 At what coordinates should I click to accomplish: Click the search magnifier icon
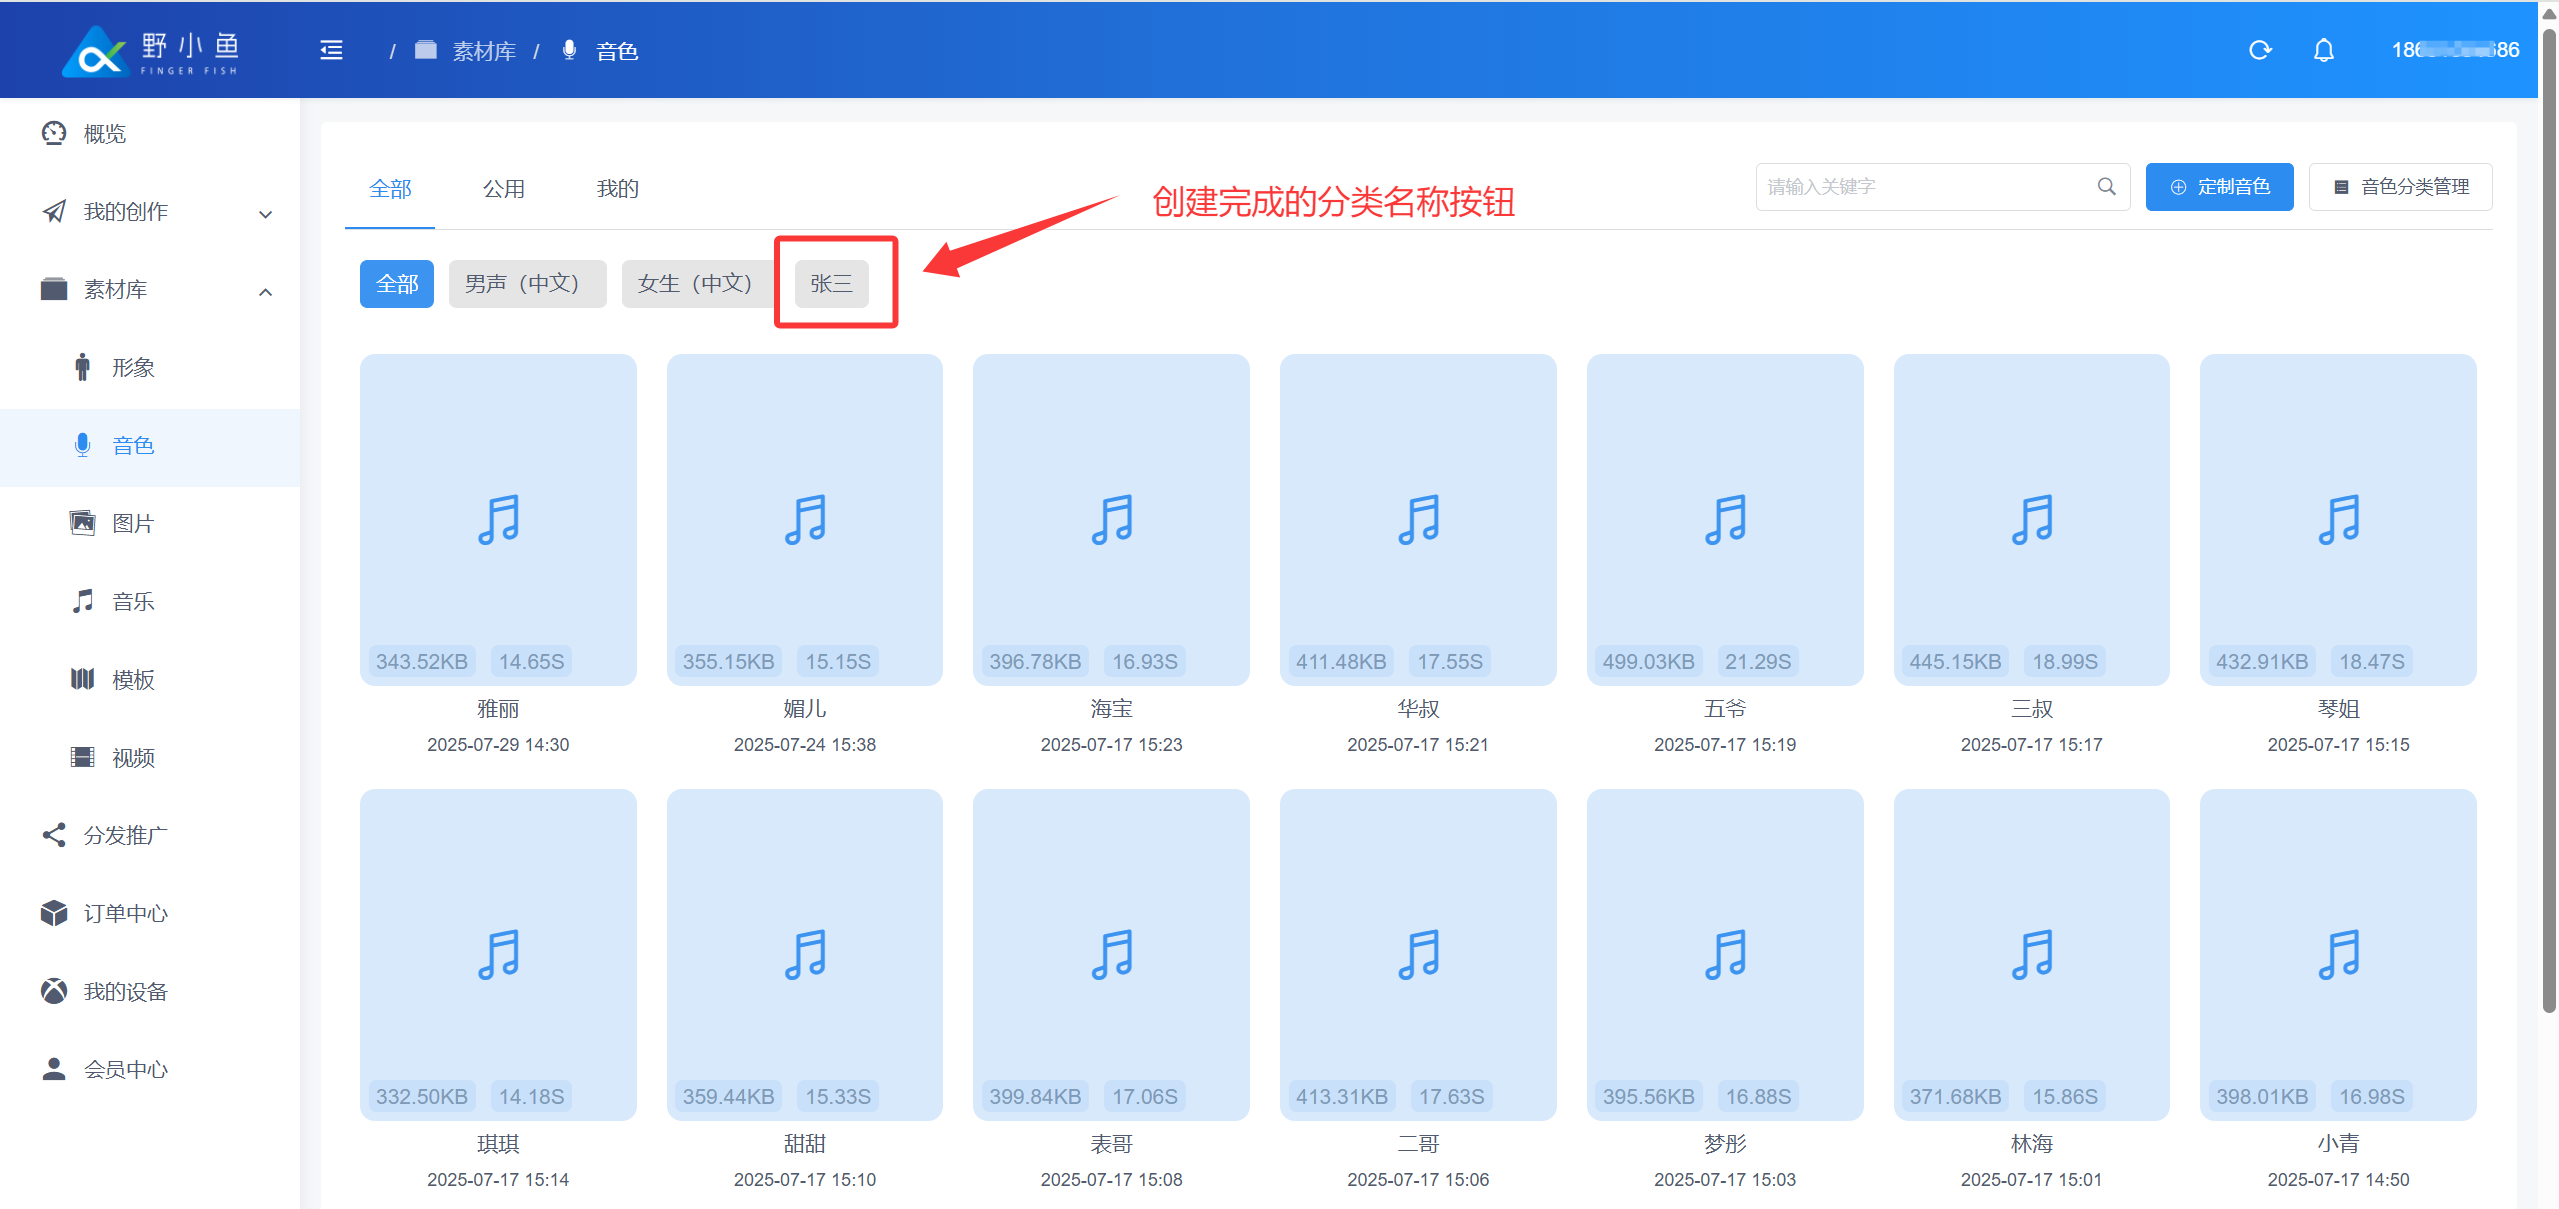tap(2106, 187)
